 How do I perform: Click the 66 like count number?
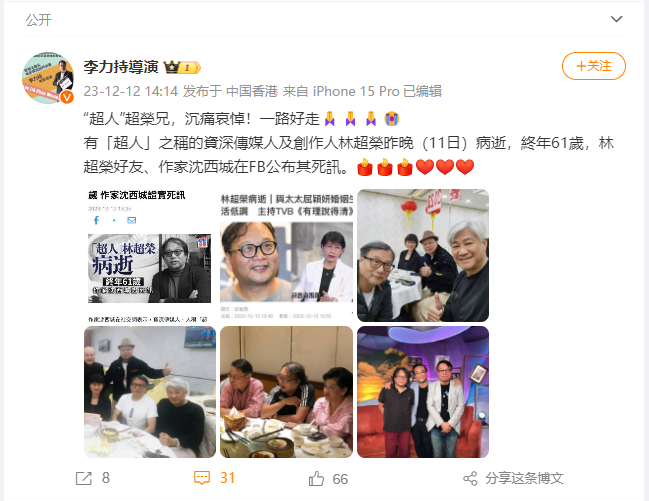point(340,479)
